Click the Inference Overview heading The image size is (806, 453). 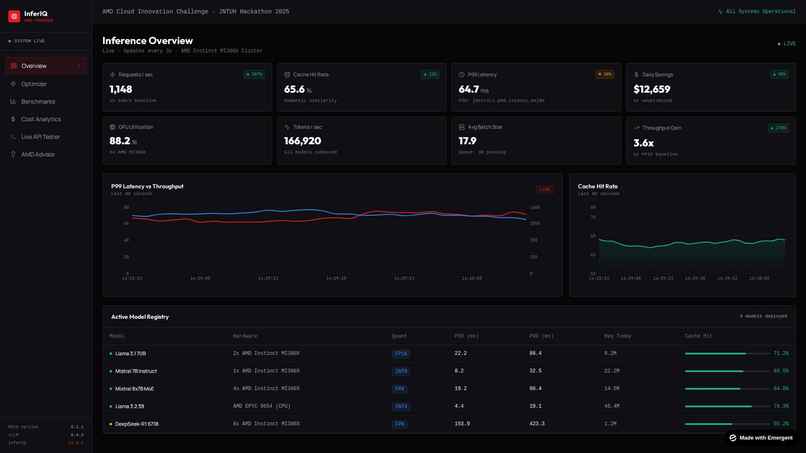(148, 41)
